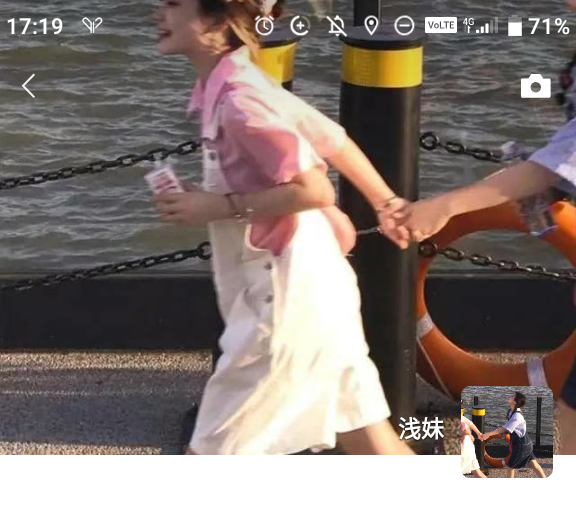
Task: Tap the muted bell notification icon
Action: [336, 26]
